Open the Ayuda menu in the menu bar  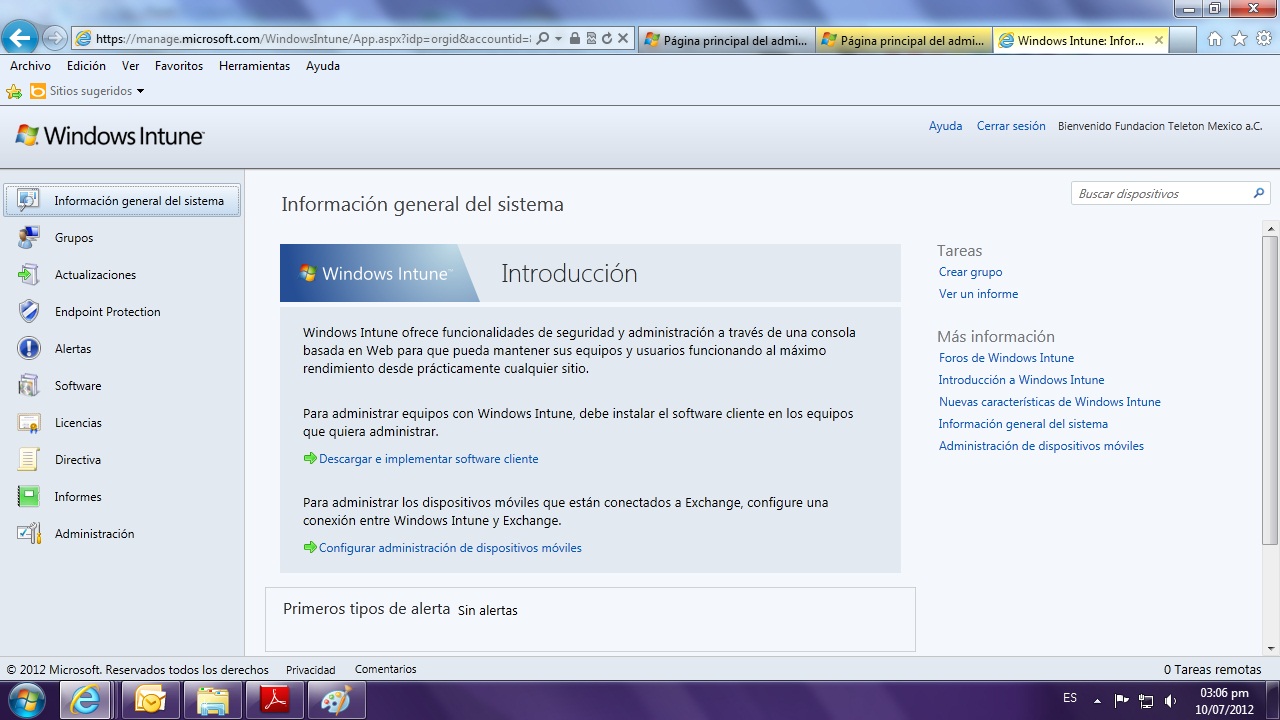(x=323, y=66)
